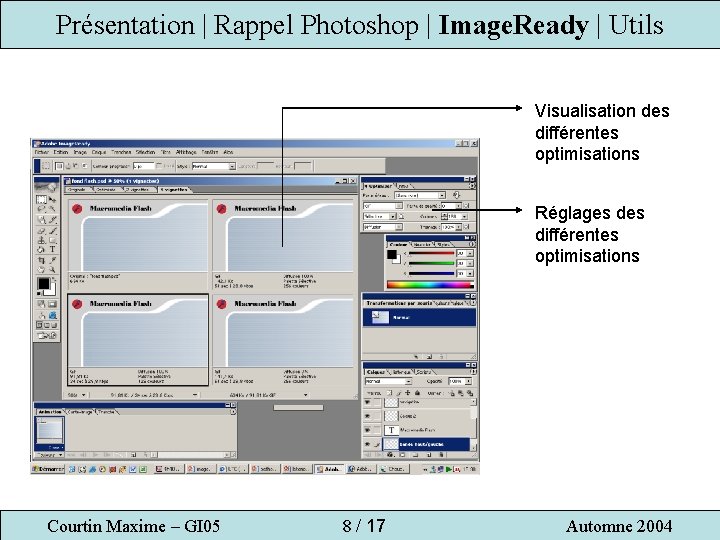Select the Zoom magnifier tool
Image resolution: width=720 pixels, height=540 pixels.
52,270
